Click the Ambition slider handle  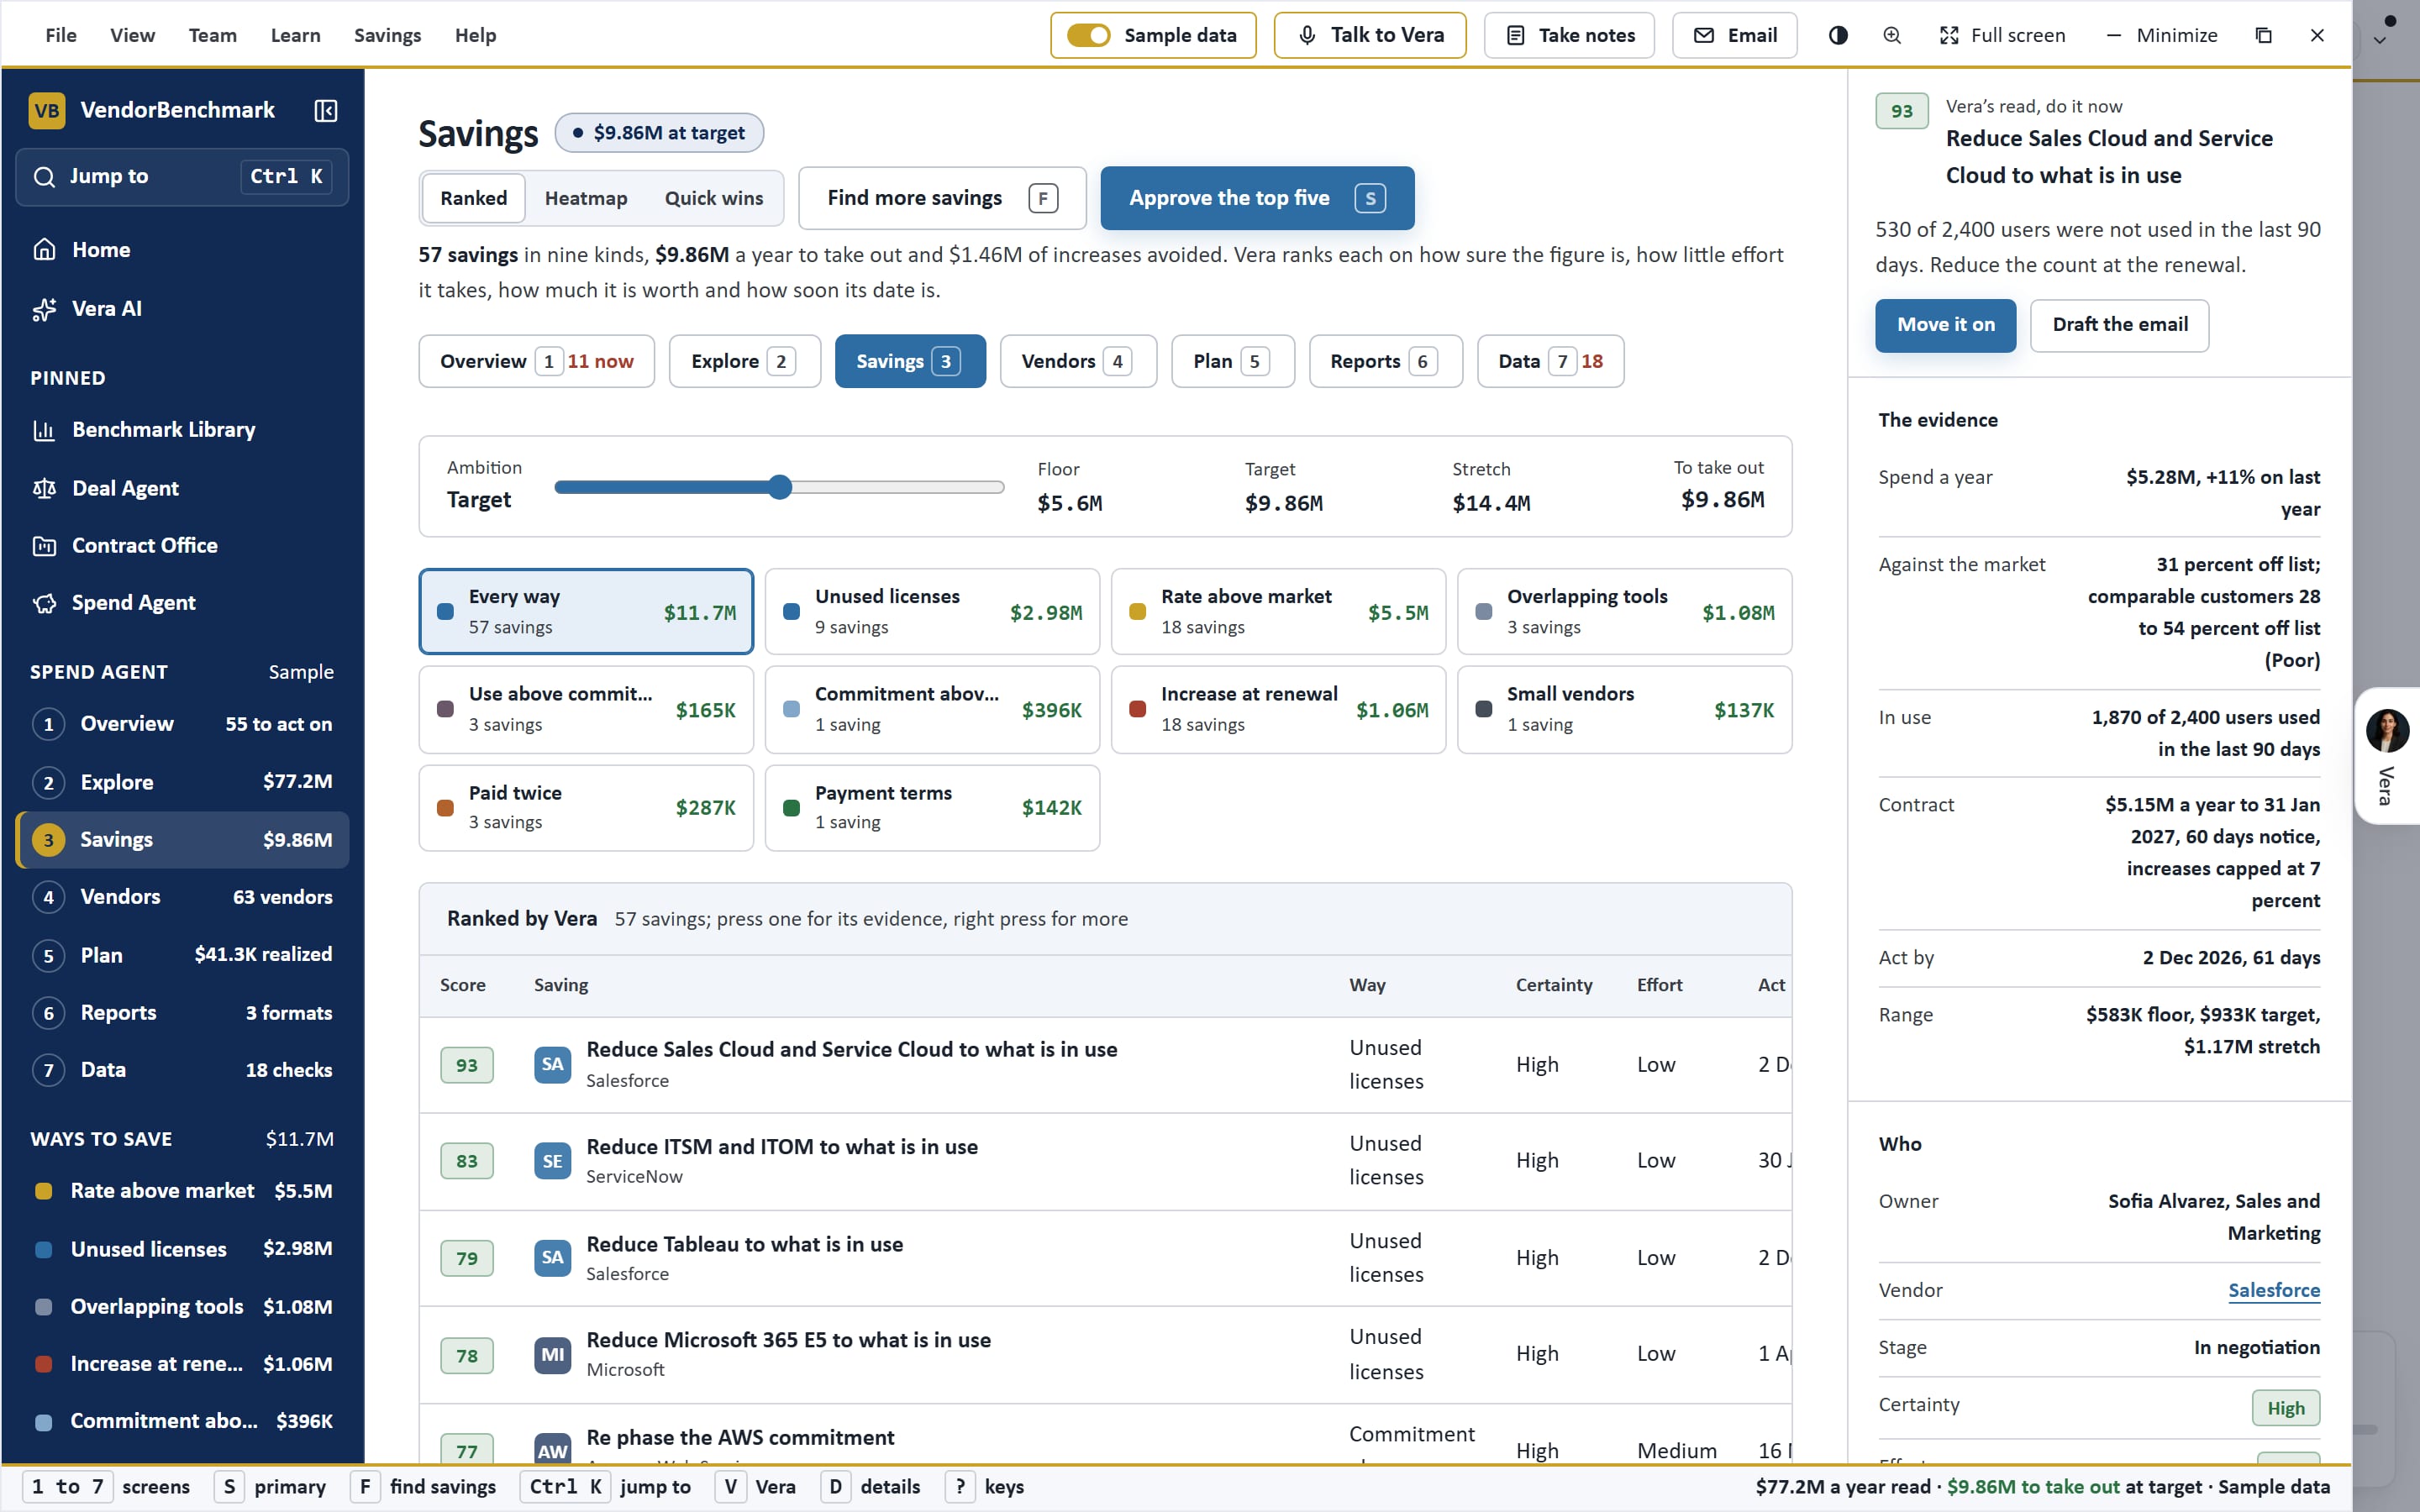780,487
